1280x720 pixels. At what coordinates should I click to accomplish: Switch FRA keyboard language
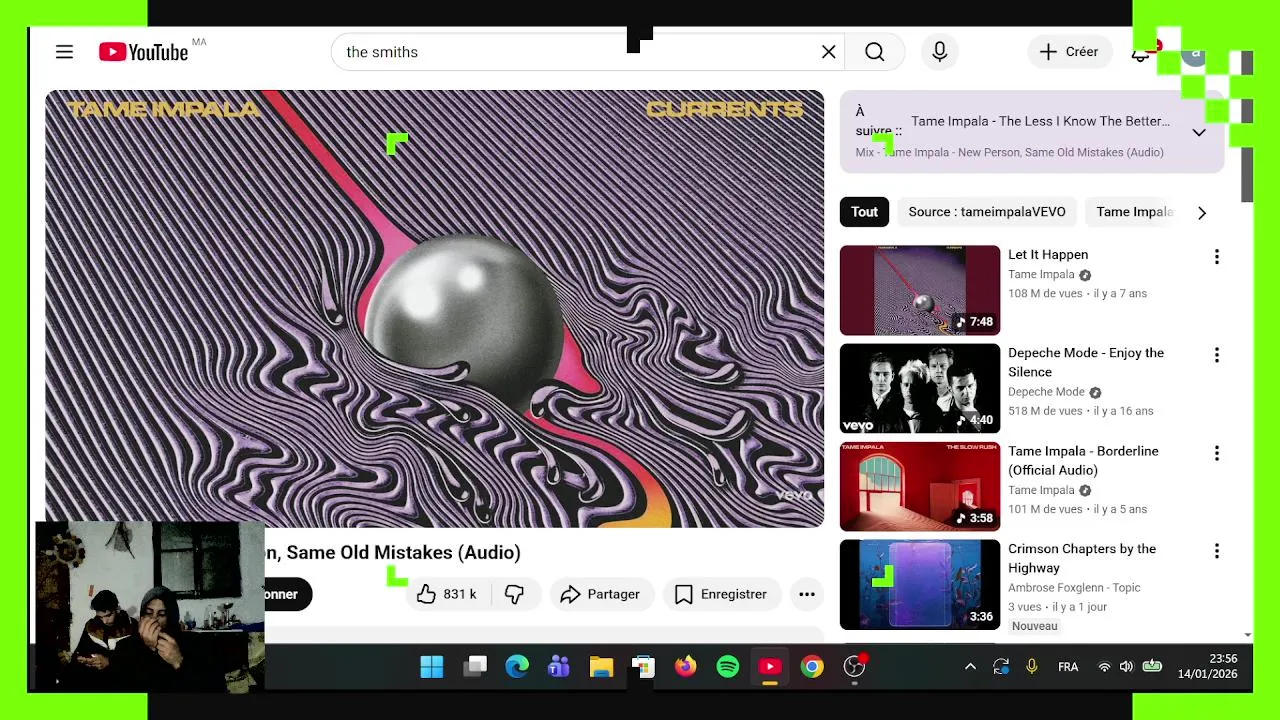(x=1068, y=667)
